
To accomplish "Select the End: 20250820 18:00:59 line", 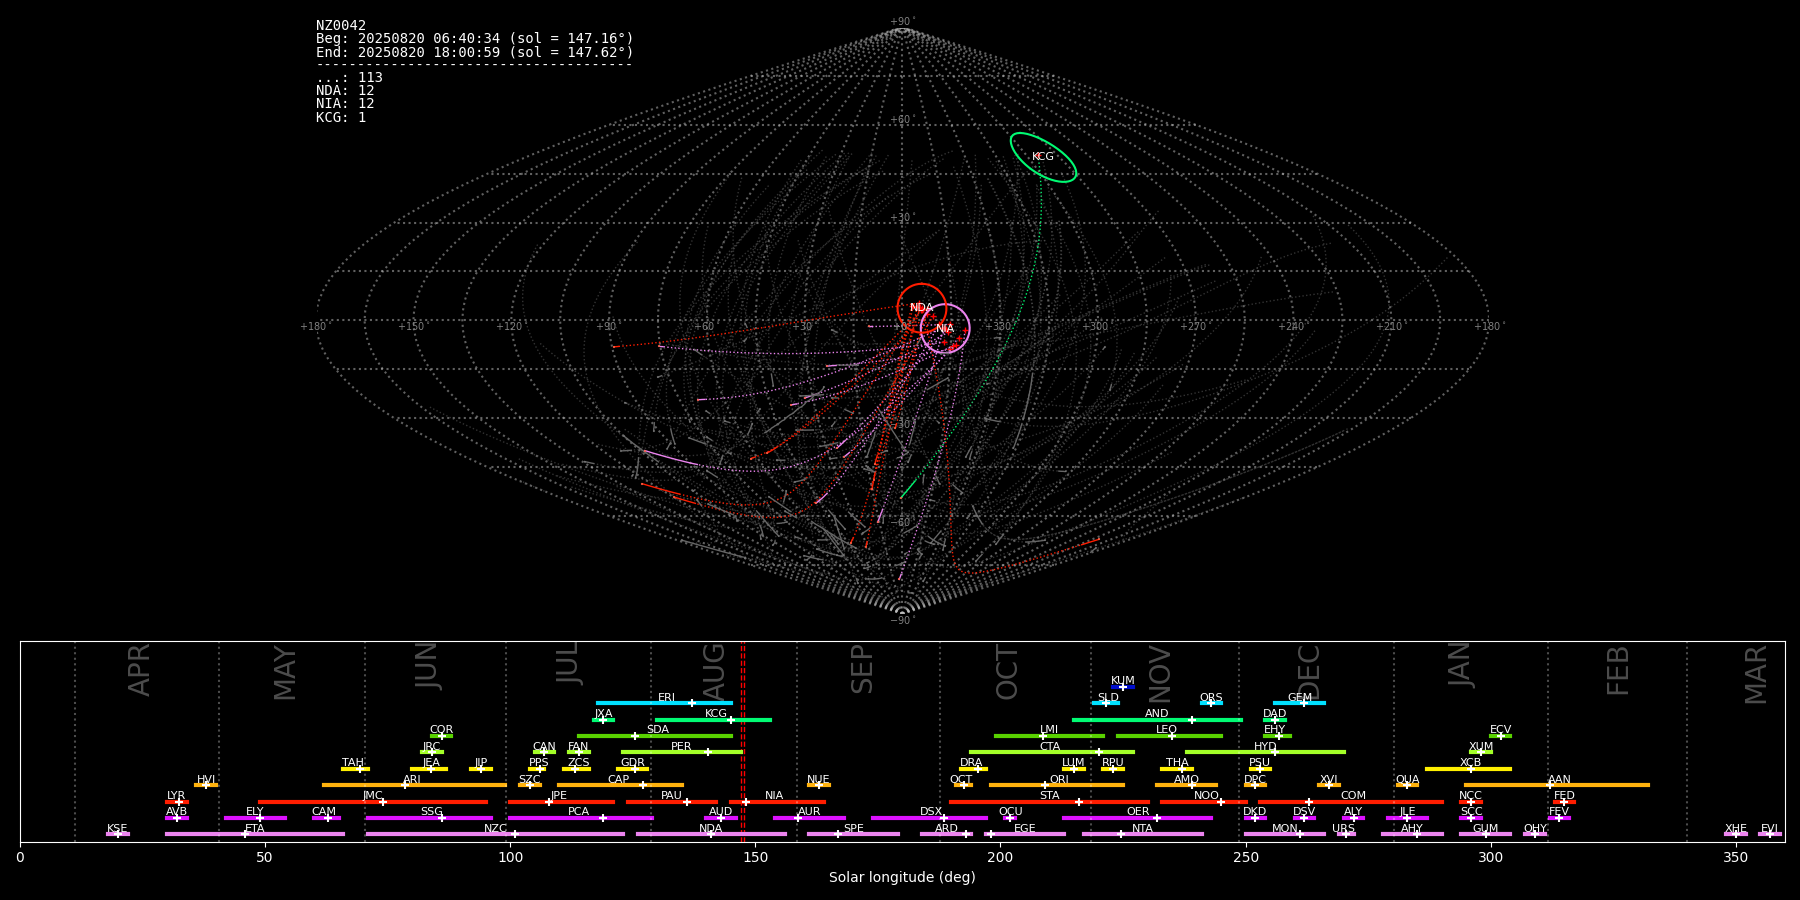I will [x=475, y=52].
